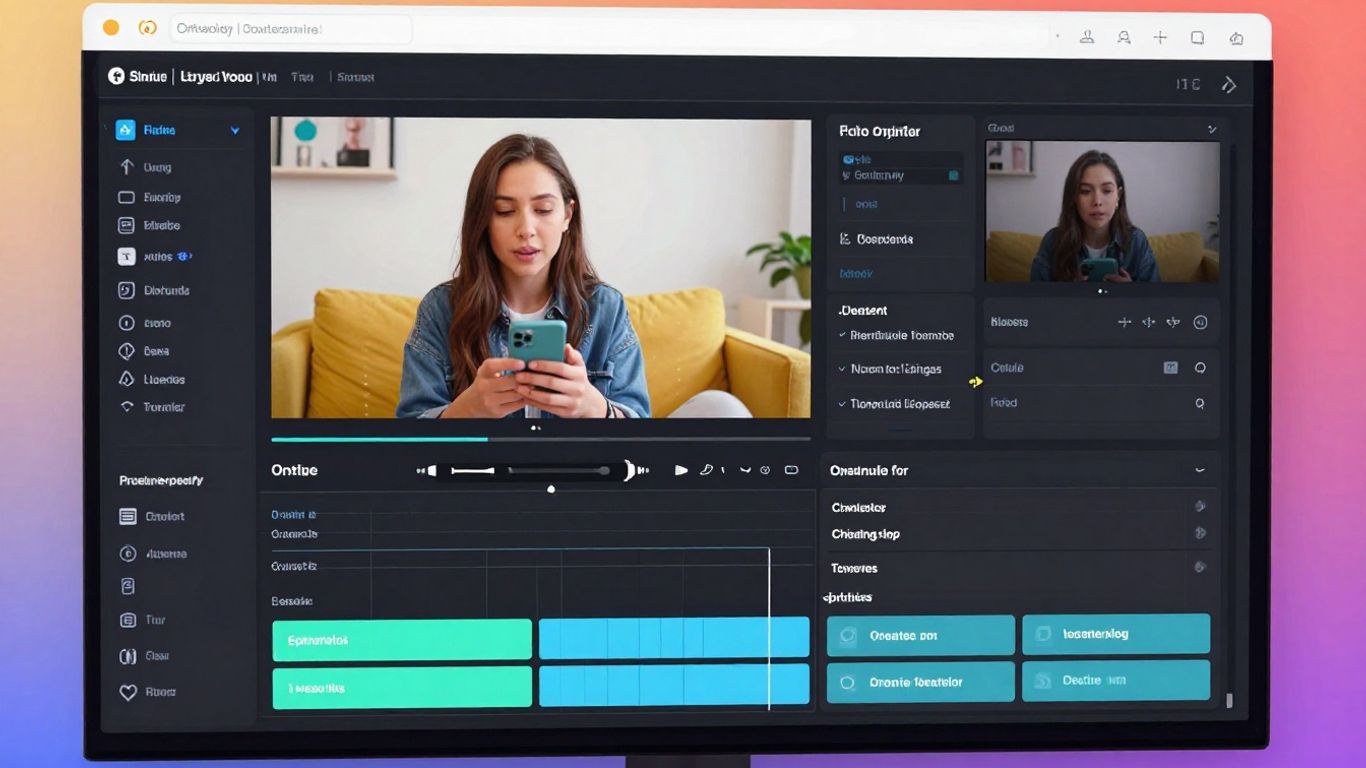This screenshot has width=1366, height=768.
Task: Click the icon ending the 'Cheaing slop' row
Action: click(x=1200, y=533)
